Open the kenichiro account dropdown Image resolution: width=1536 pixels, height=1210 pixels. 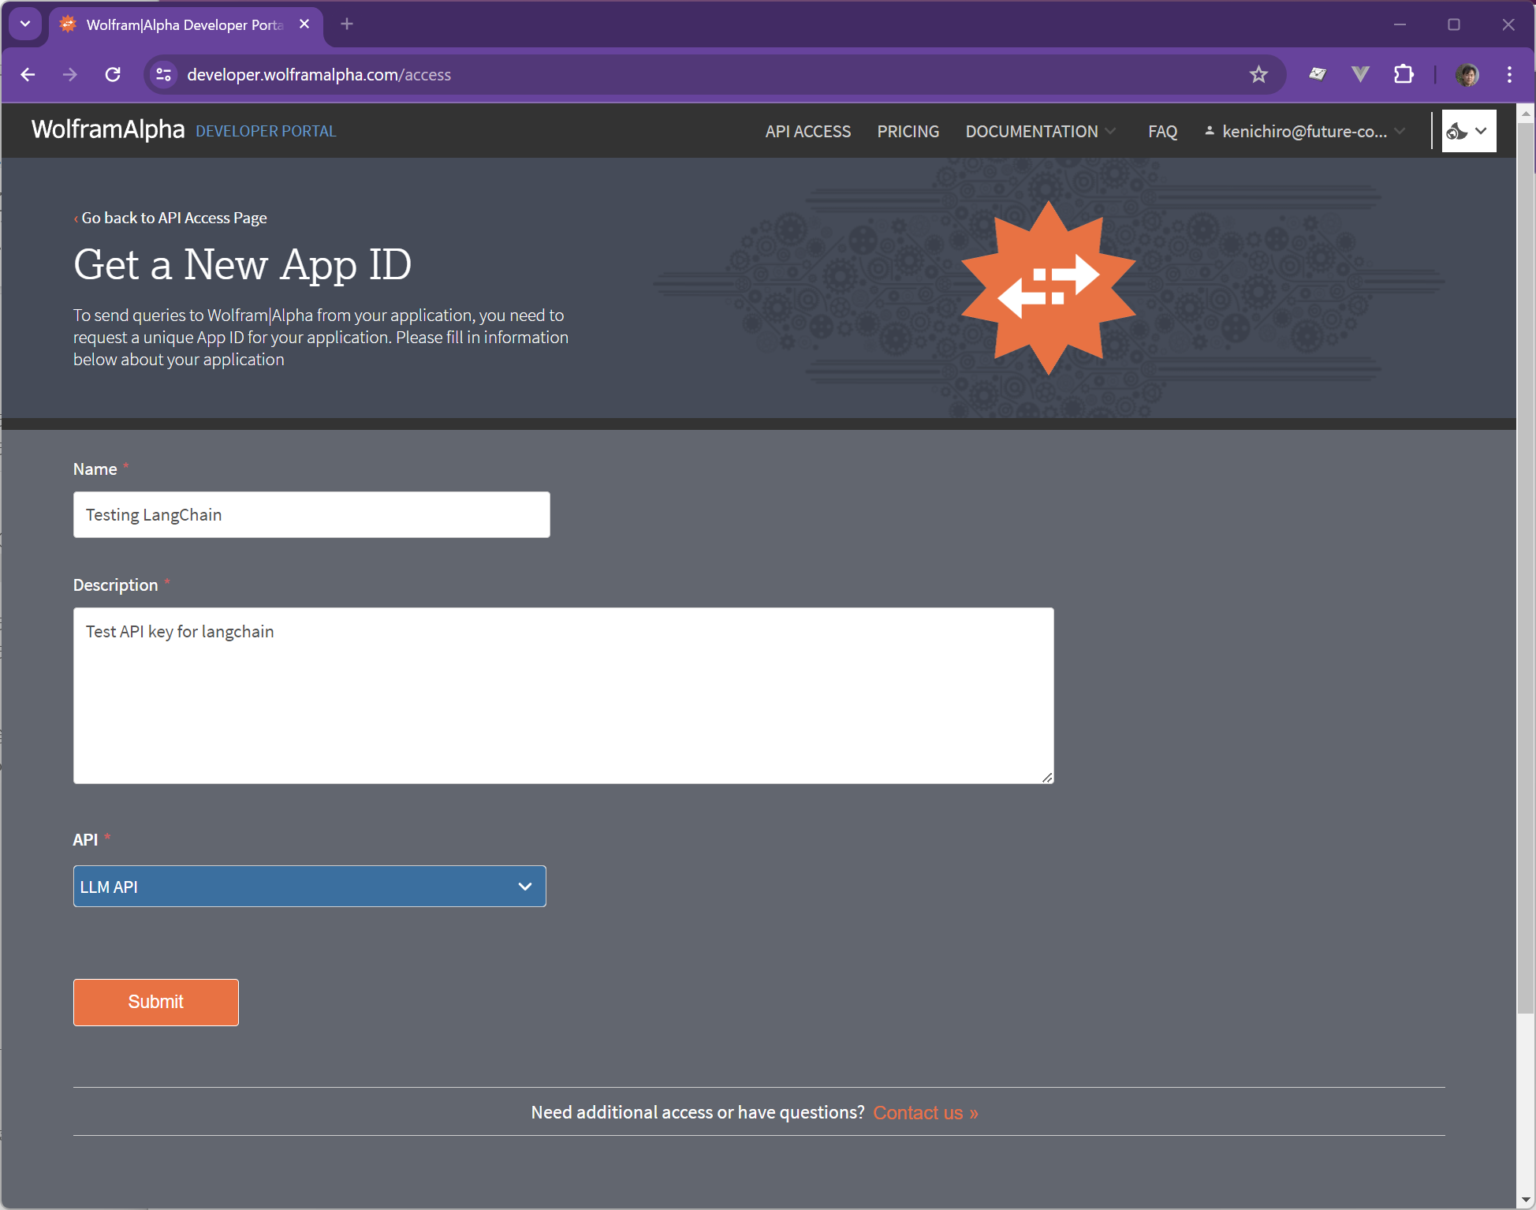(x=1305, y=132)
